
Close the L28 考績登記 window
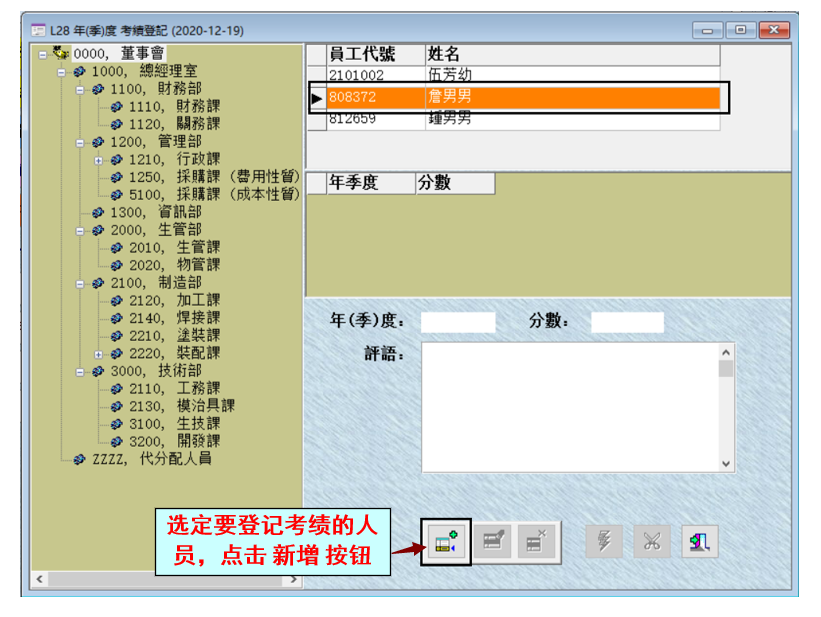(774, 30)
